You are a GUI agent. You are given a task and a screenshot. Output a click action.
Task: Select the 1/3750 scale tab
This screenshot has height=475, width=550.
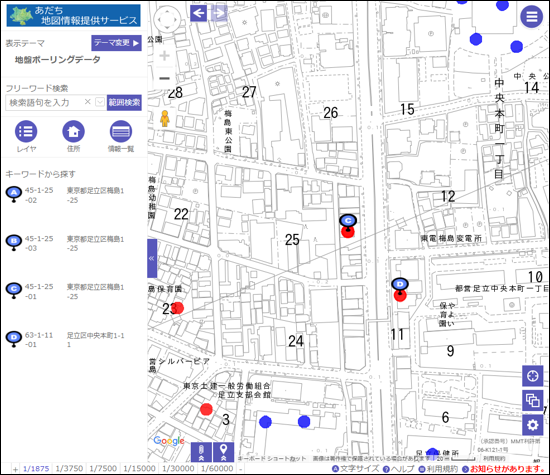pyautogui.click(x=69, y=468)
